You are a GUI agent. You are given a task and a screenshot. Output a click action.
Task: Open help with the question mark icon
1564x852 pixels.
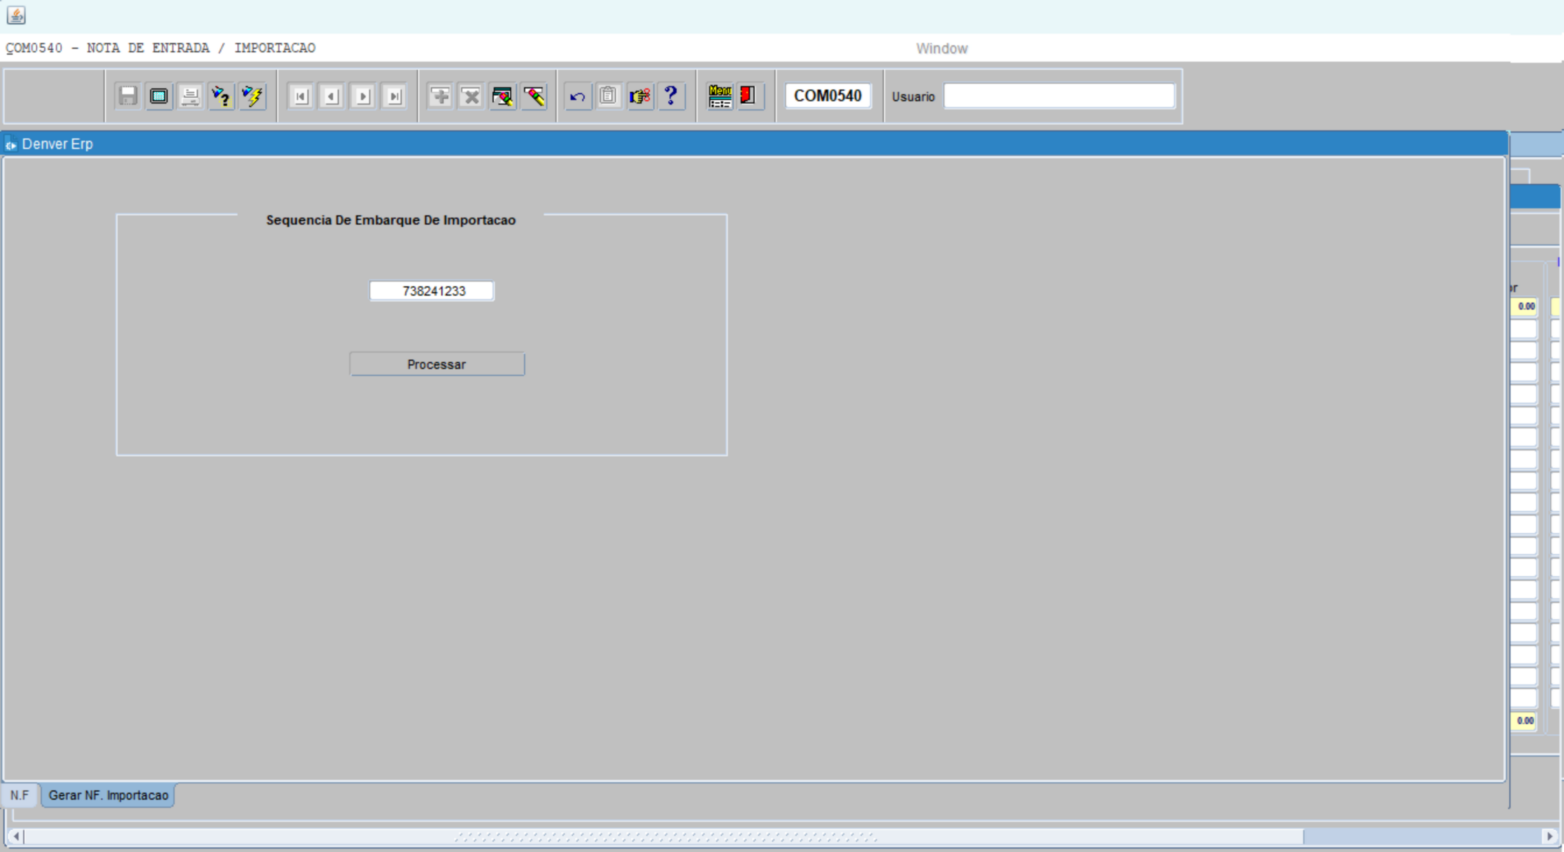[671, 96]
